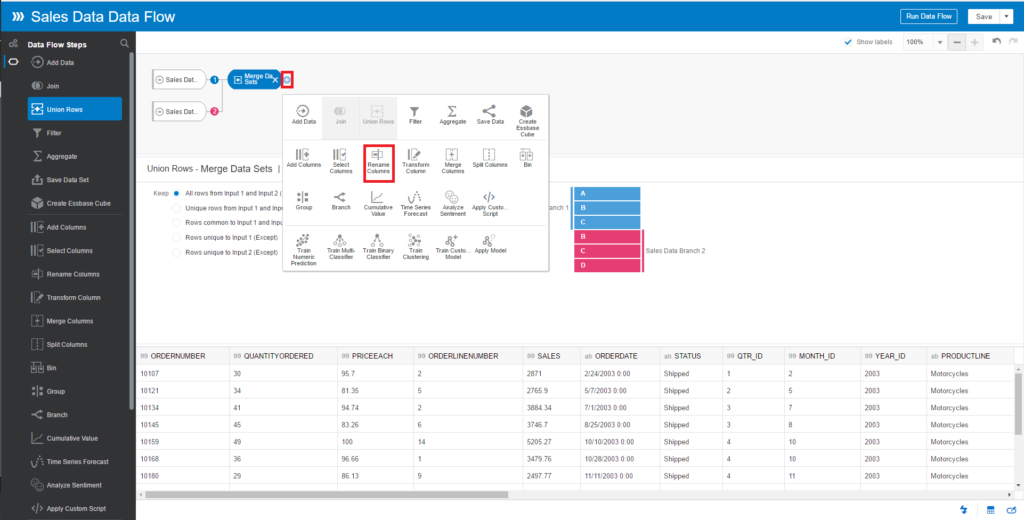This screenshot has width=1024, height=520.
Task: Remove the Merge Data Sets step
Action: click(x=276, y=80)
